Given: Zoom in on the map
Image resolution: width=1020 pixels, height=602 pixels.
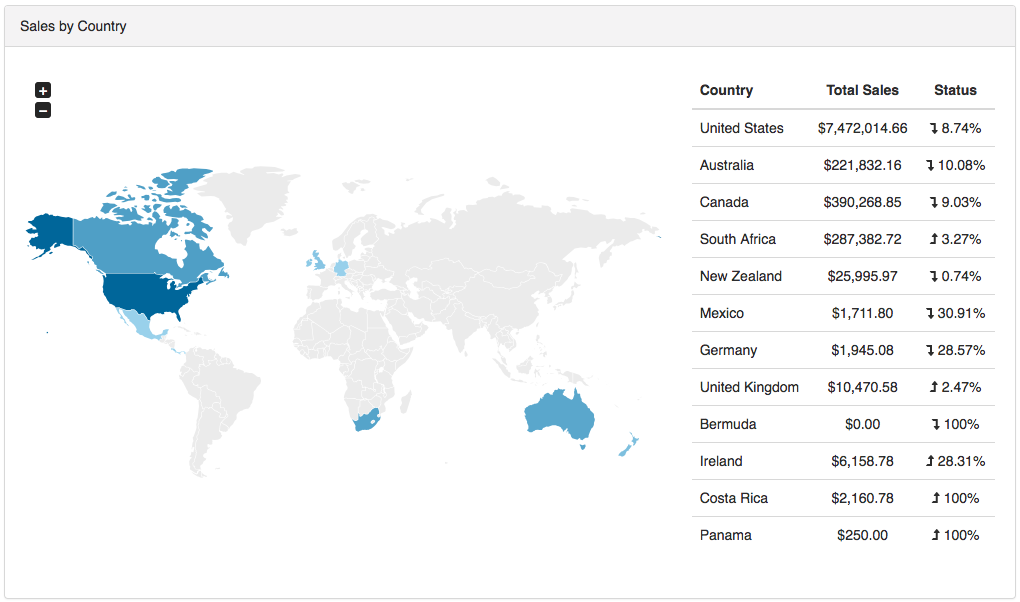Looking at the screenshot, I should (x=43, y=90).
